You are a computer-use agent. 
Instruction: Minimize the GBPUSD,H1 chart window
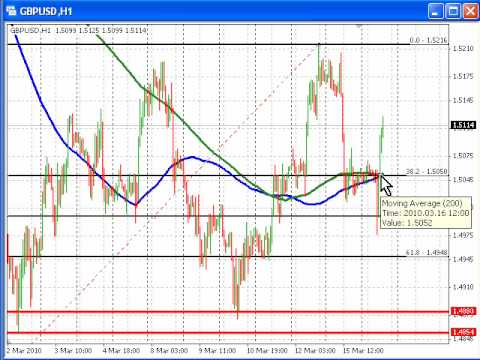[x=435, y=11]
